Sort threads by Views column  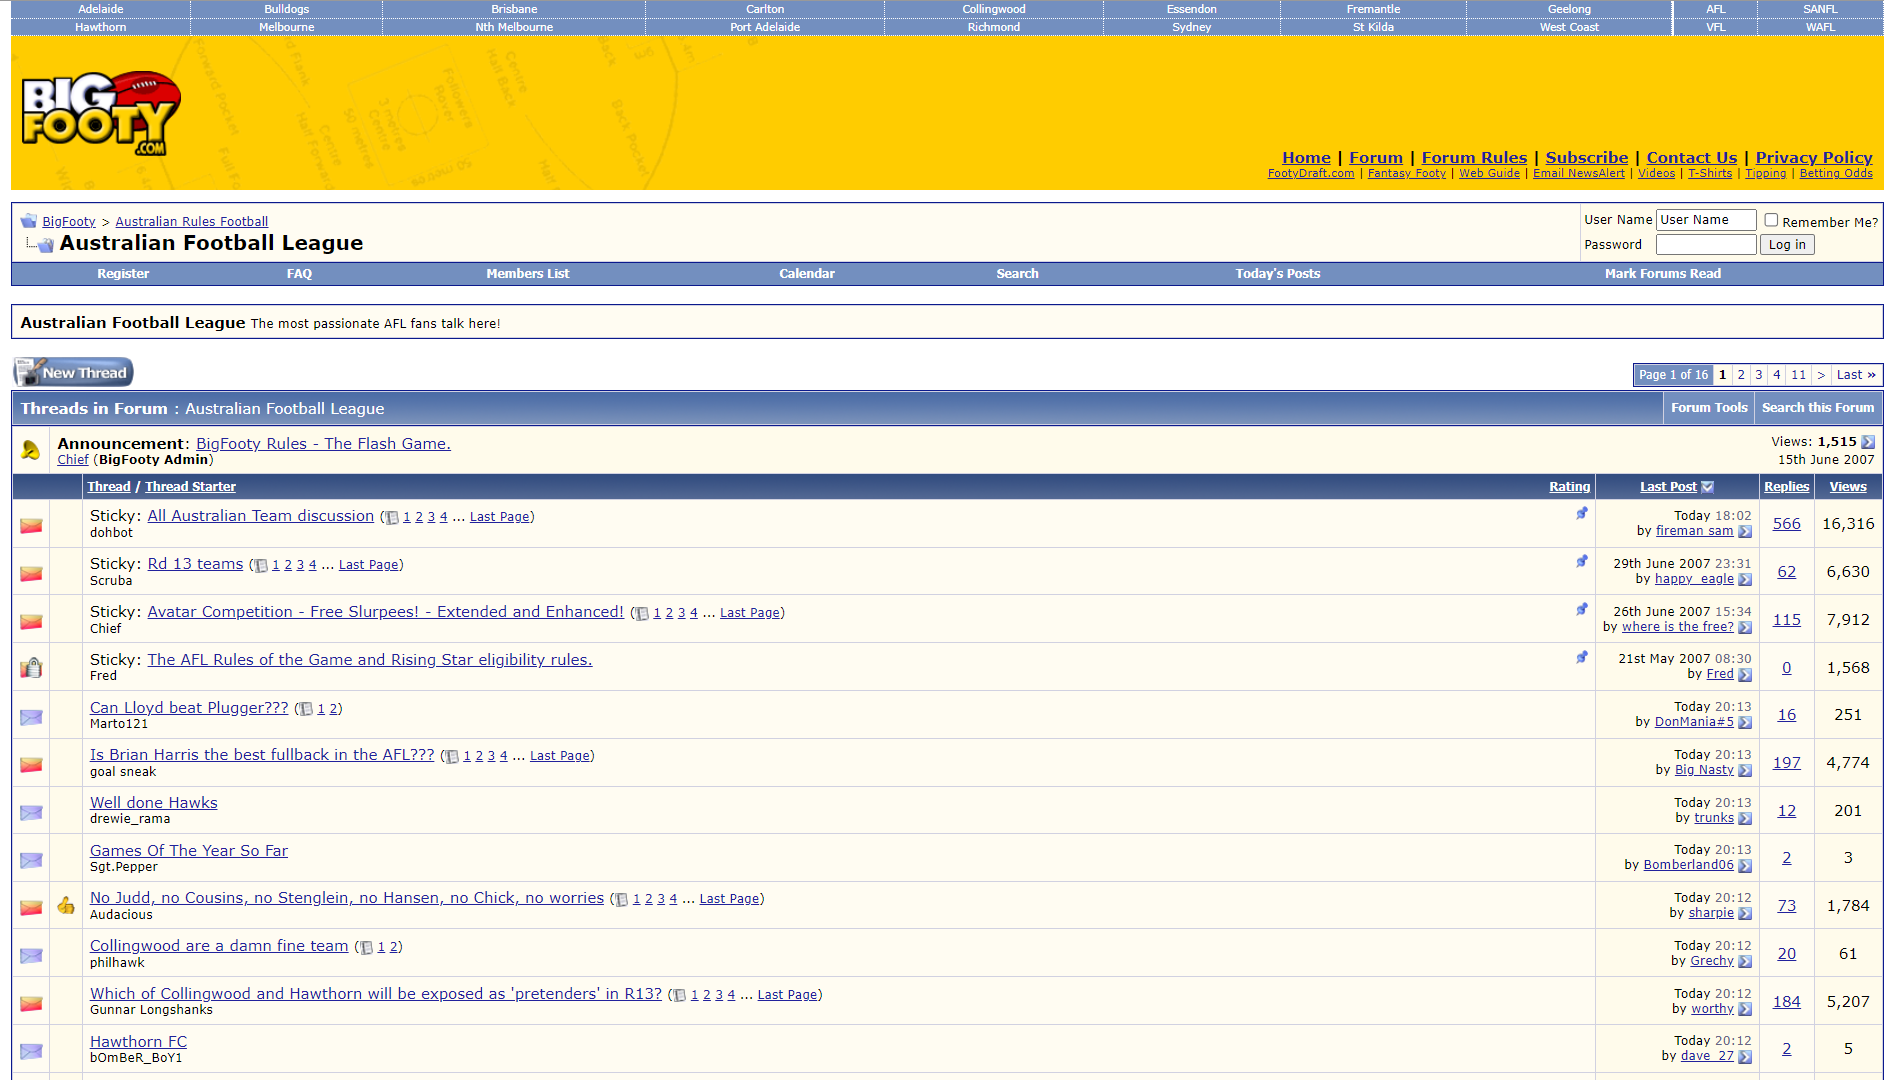[1848, 487]
